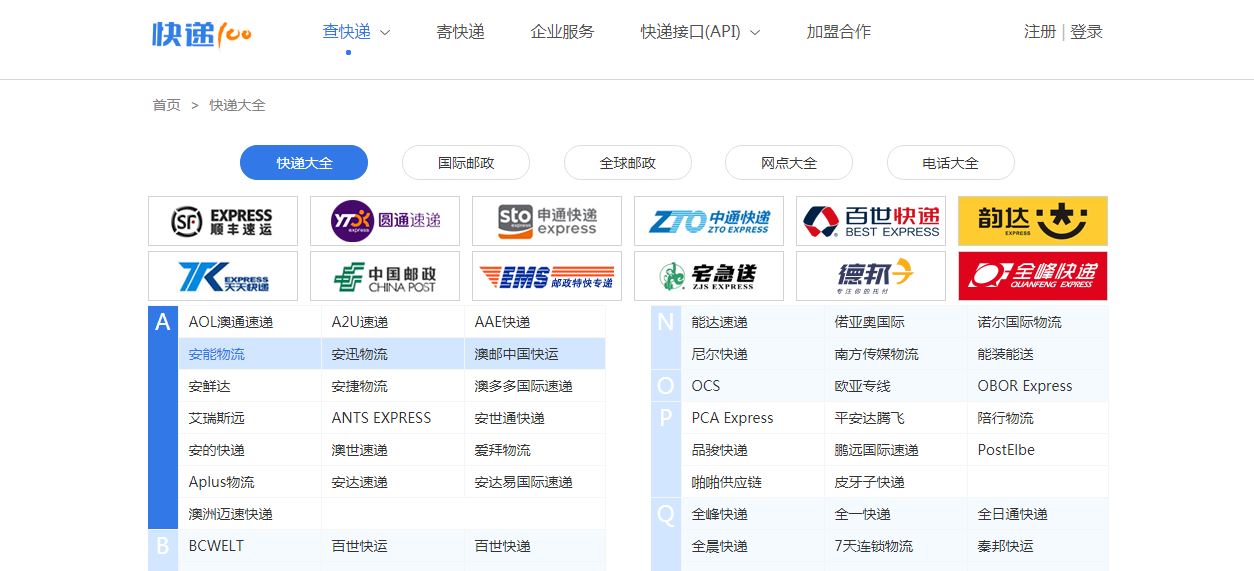Viewport: 1254px width, 571px height.
Task: Switch to the 网点大全 tab
Action: [x=789, y=163]
